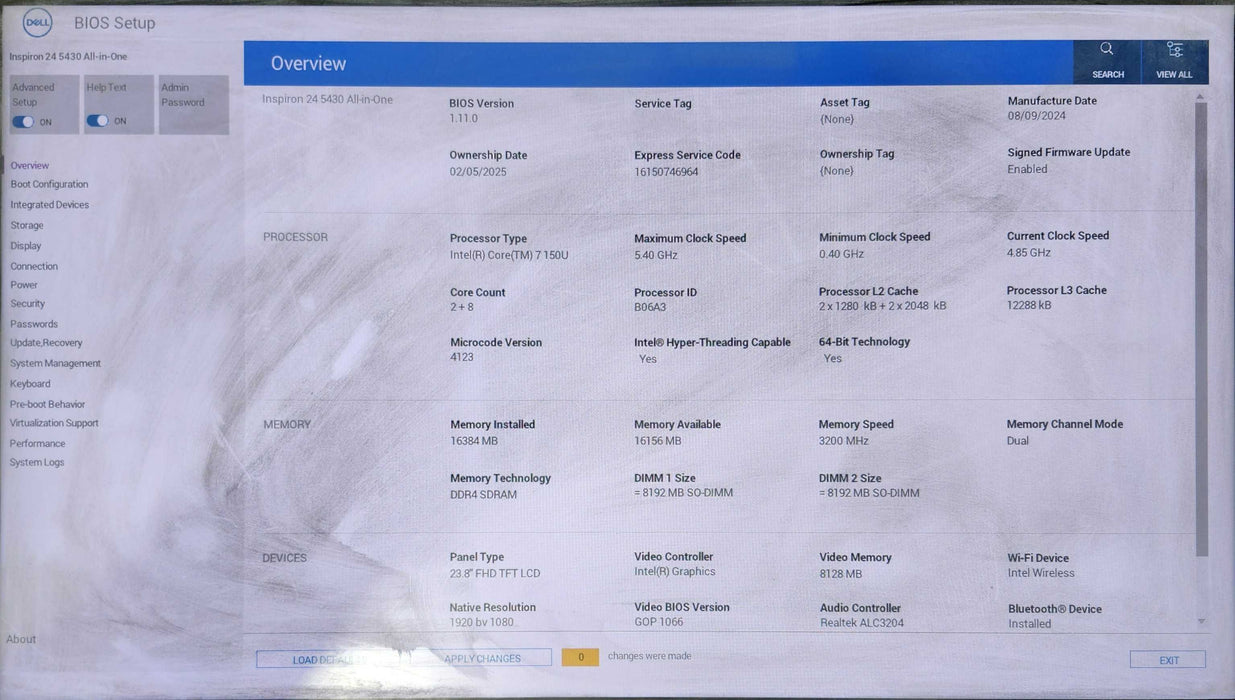Click the VIEW ALL icon

(x=1174, y=61)
